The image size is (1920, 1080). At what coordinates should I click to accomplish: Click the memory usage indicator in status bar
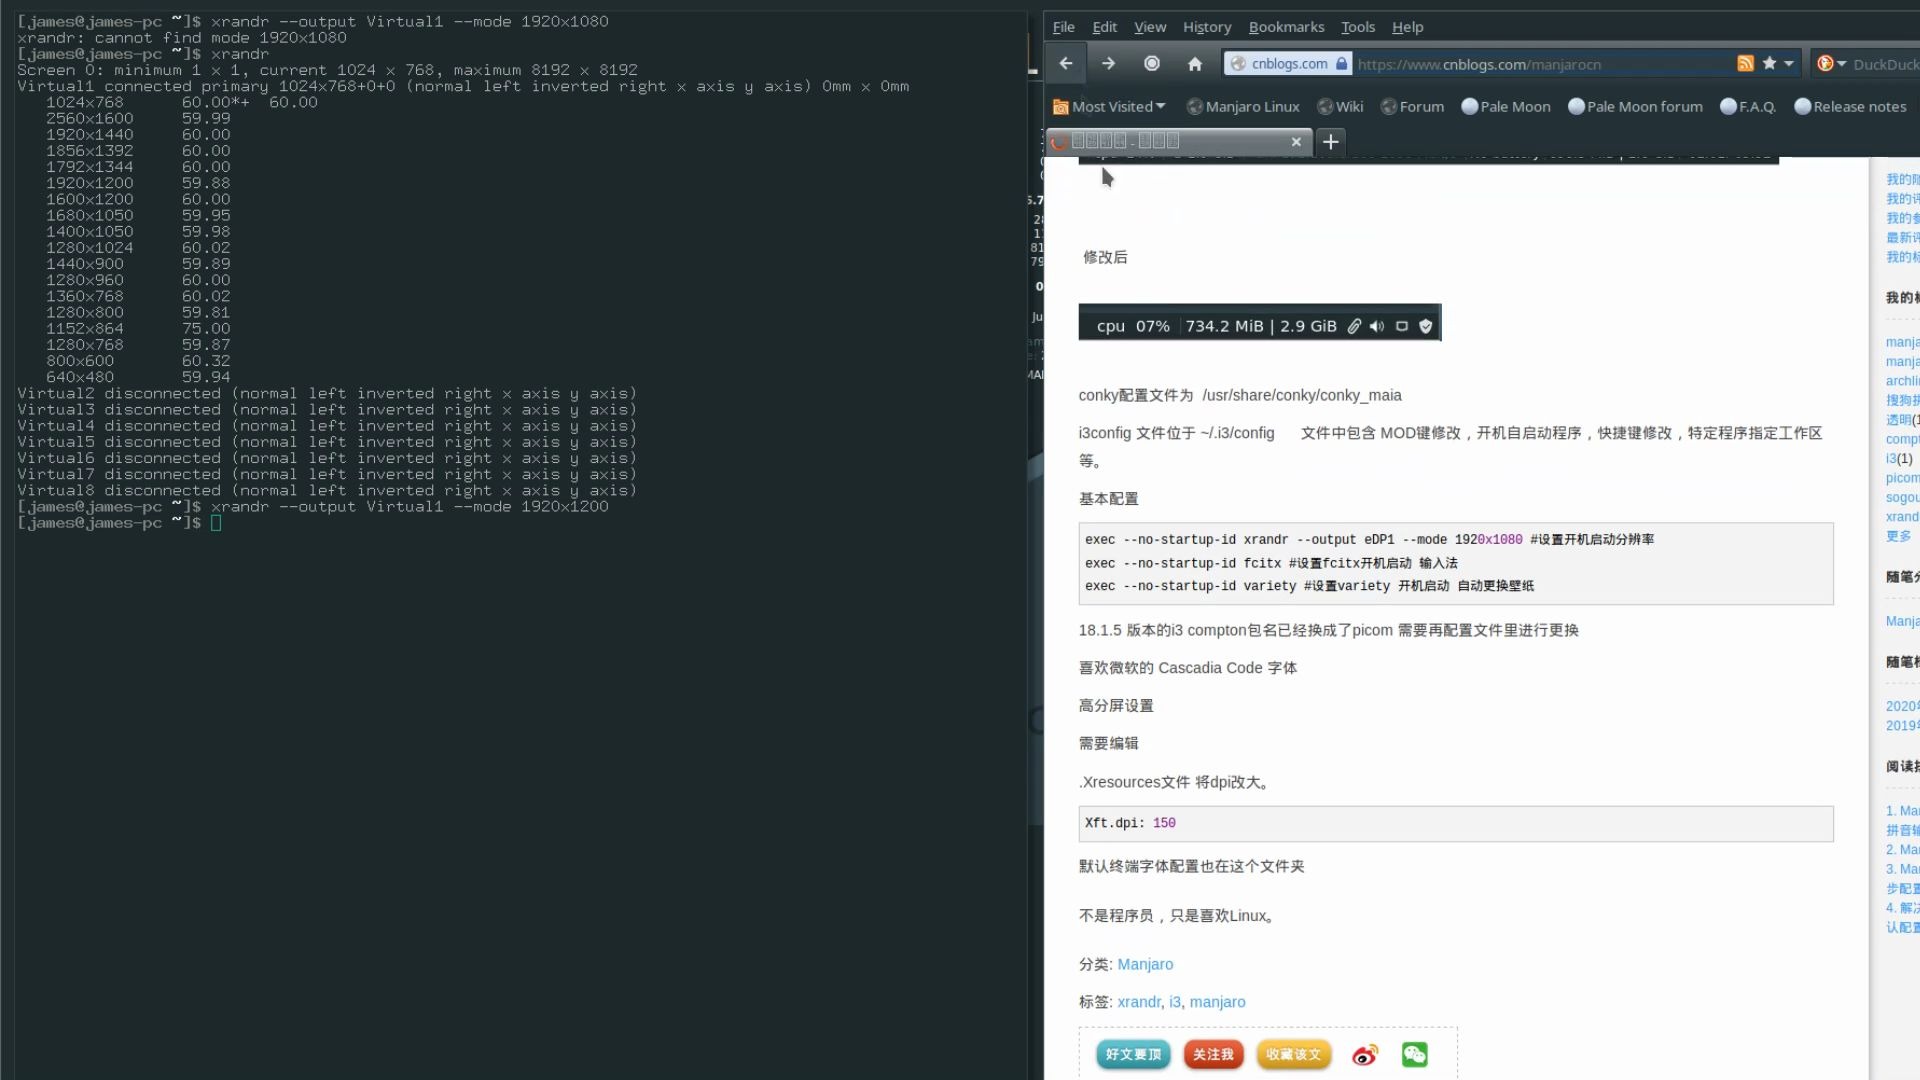[x=1263, y=324]
